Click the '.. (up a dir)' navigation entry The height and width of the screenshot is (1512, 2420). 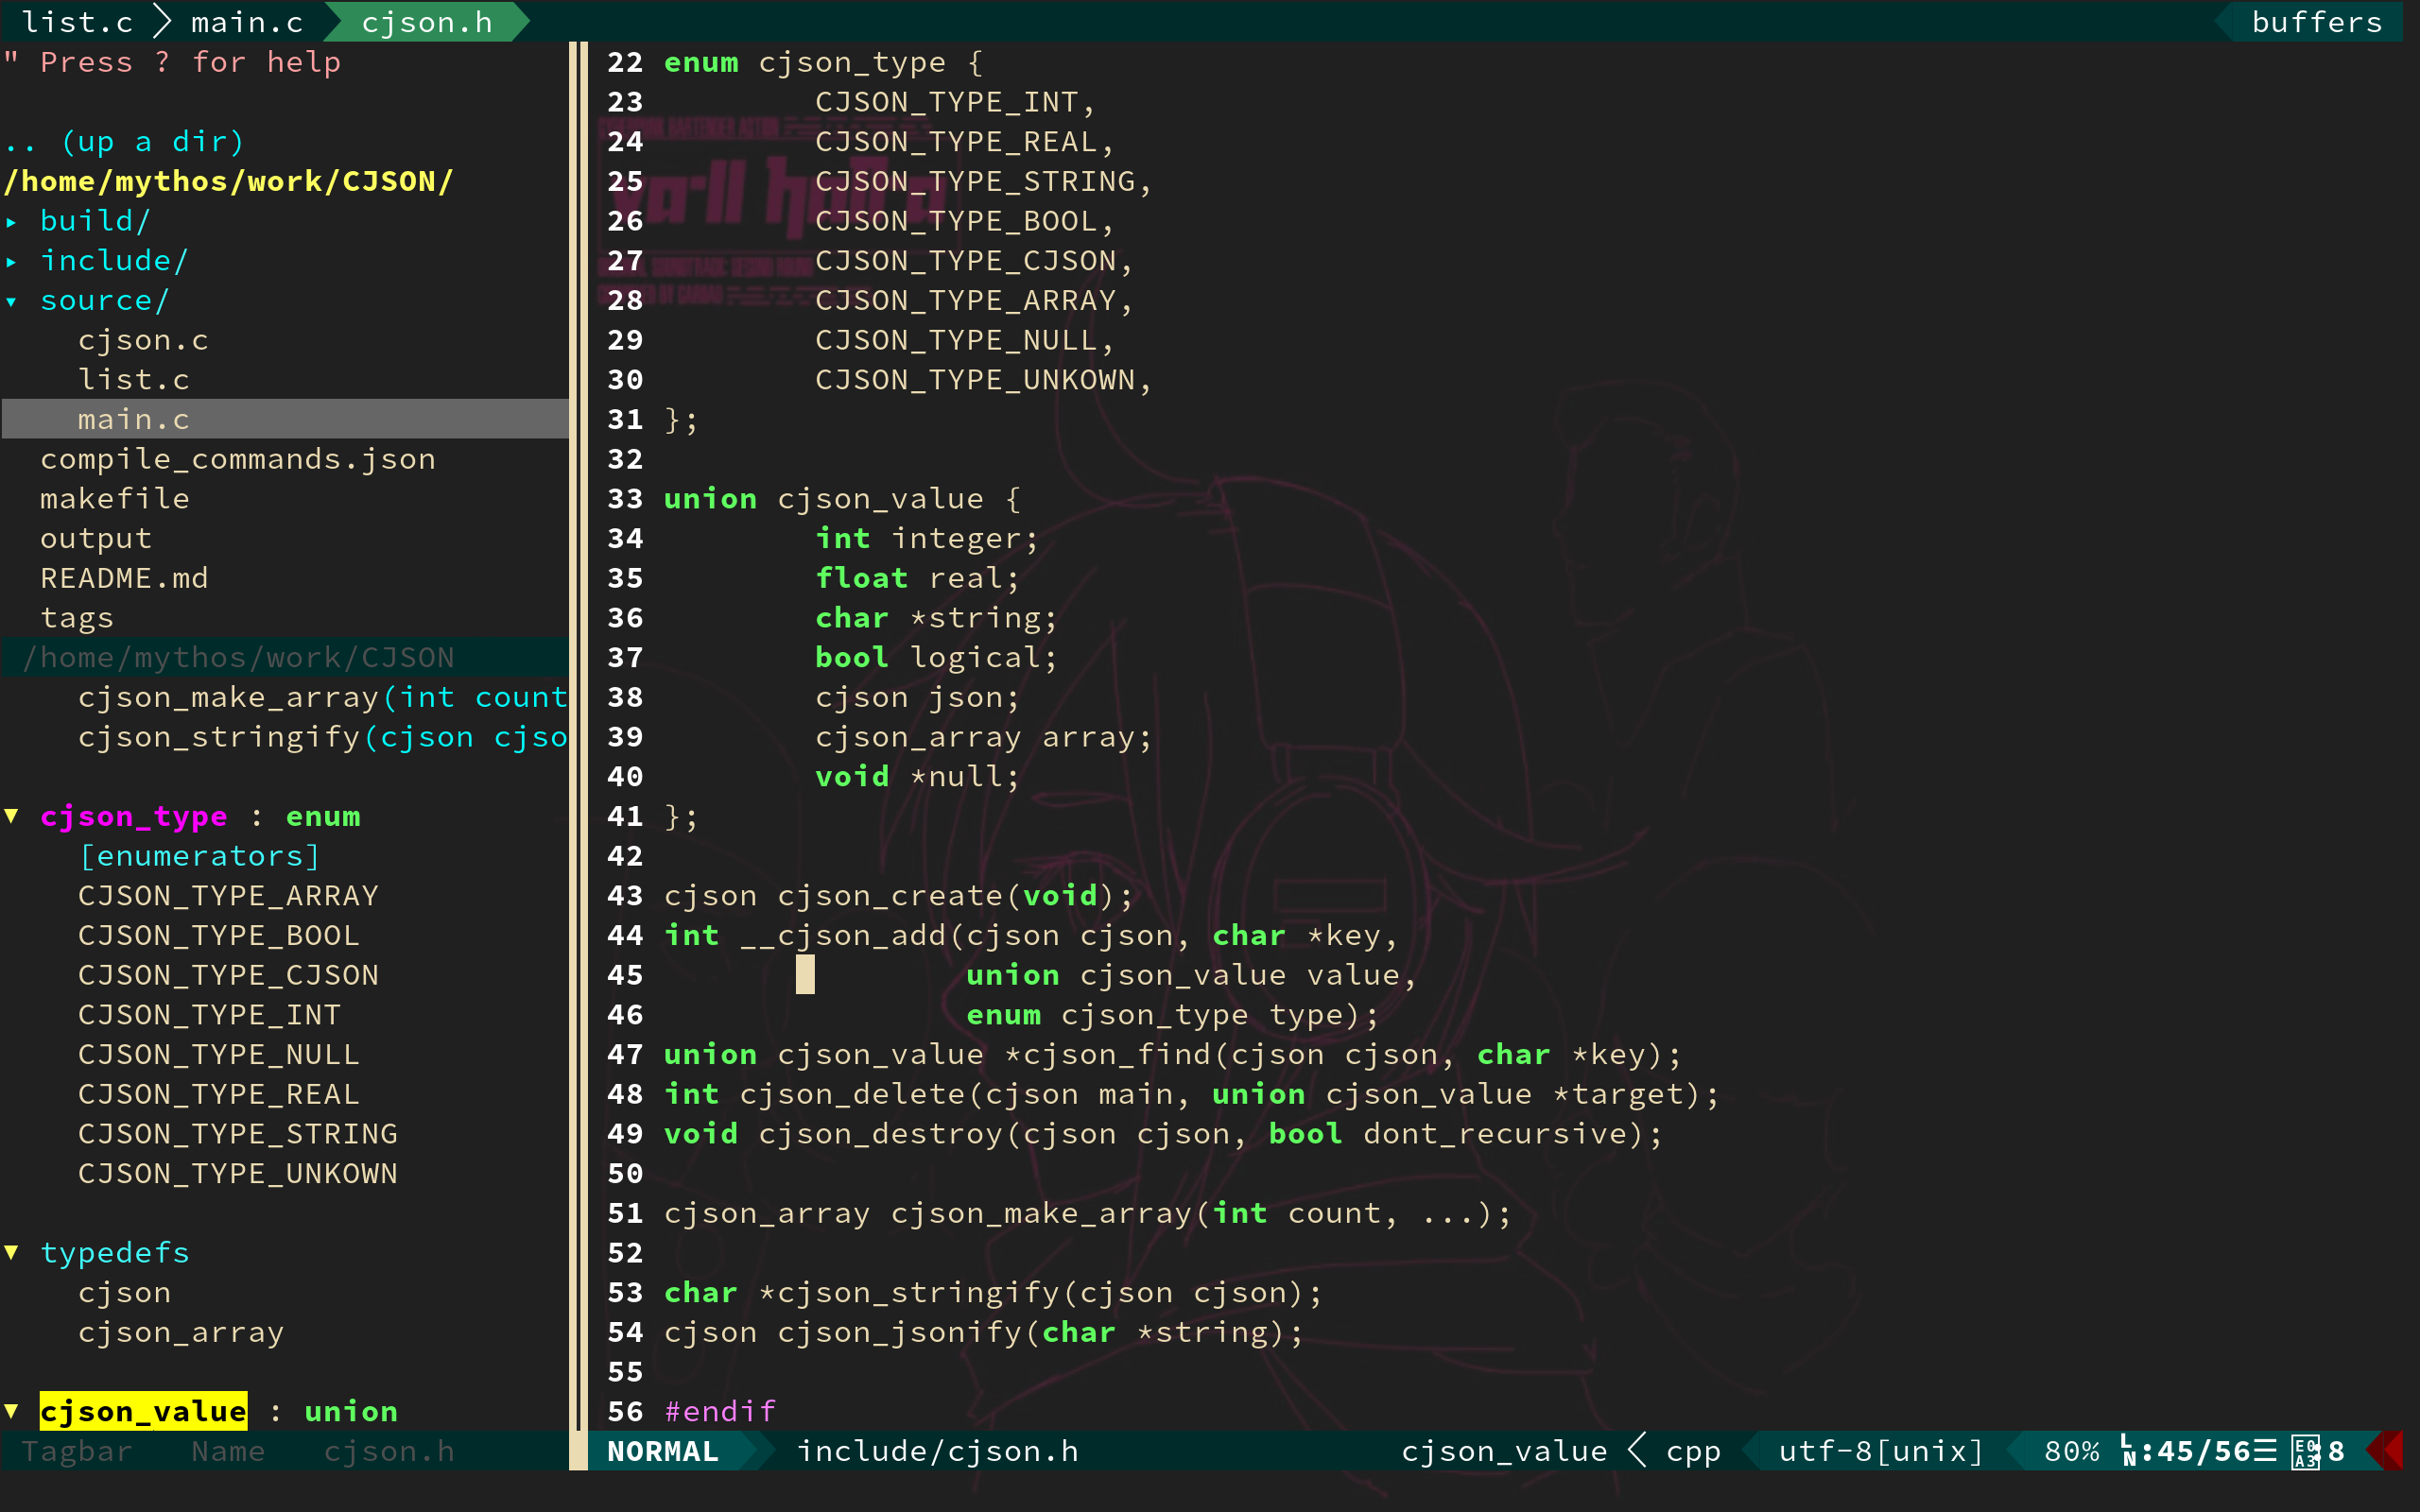click(x=122, y=141)
